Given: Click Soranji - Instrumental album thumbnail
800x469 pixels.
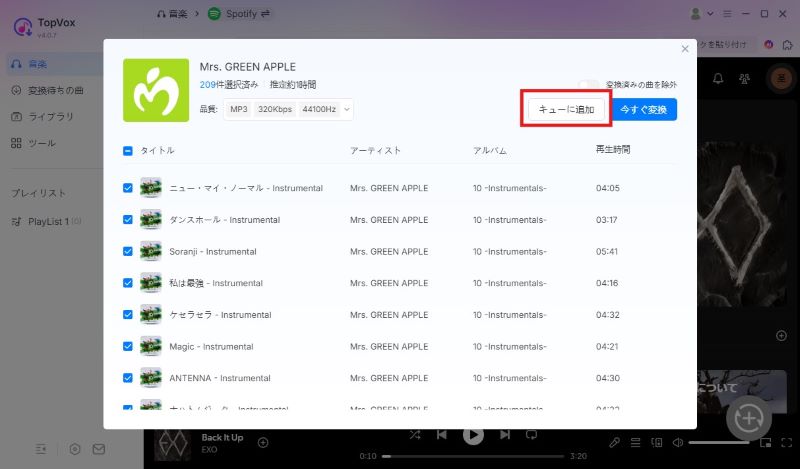Looking at the screenshot, I should point(151,251).
